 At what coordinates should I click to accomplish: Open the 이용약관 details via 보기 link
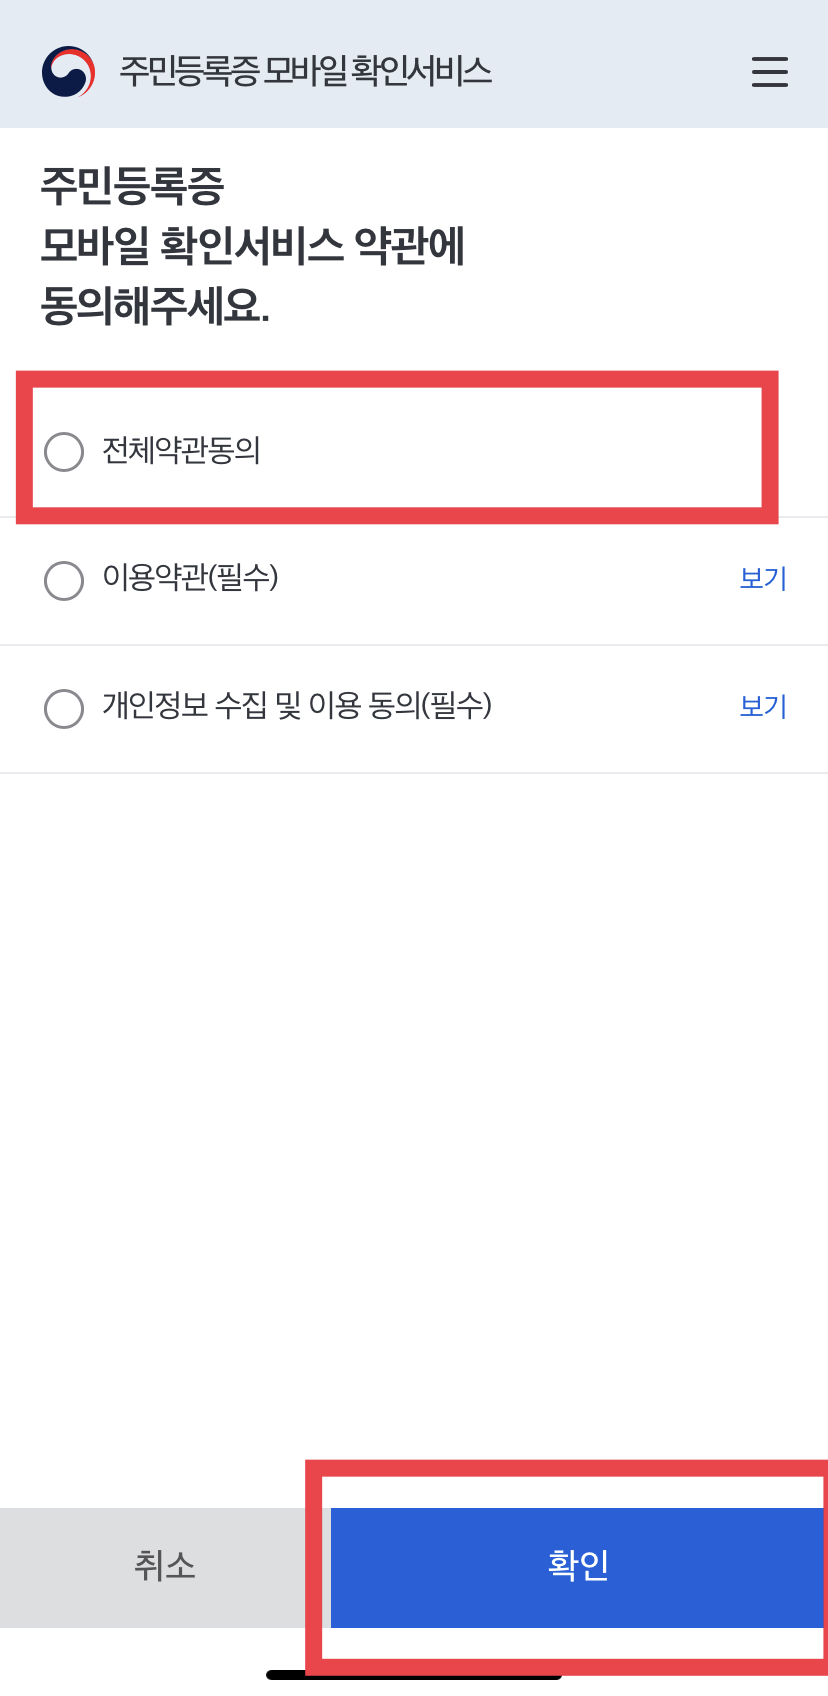click(x=762, y=579)
